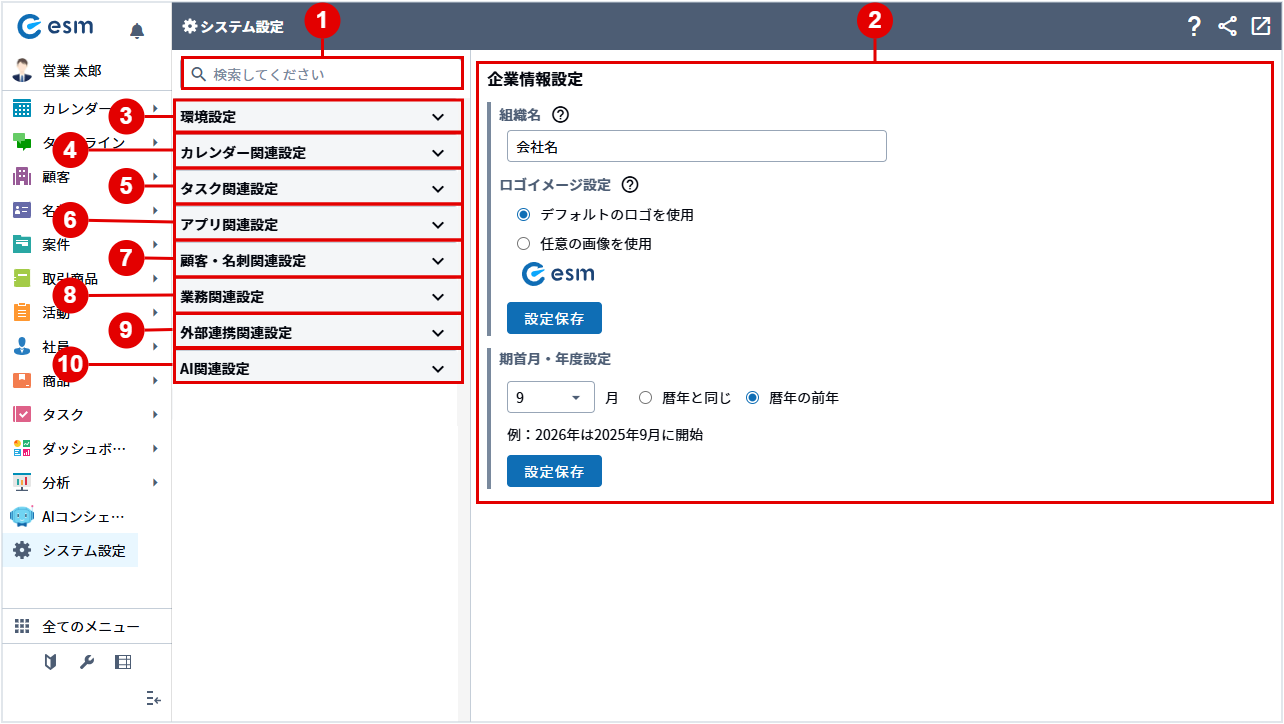Choose 暦年と同じ radio button
The width and height of the screenshot is (1284, 724).
[646, 397]
